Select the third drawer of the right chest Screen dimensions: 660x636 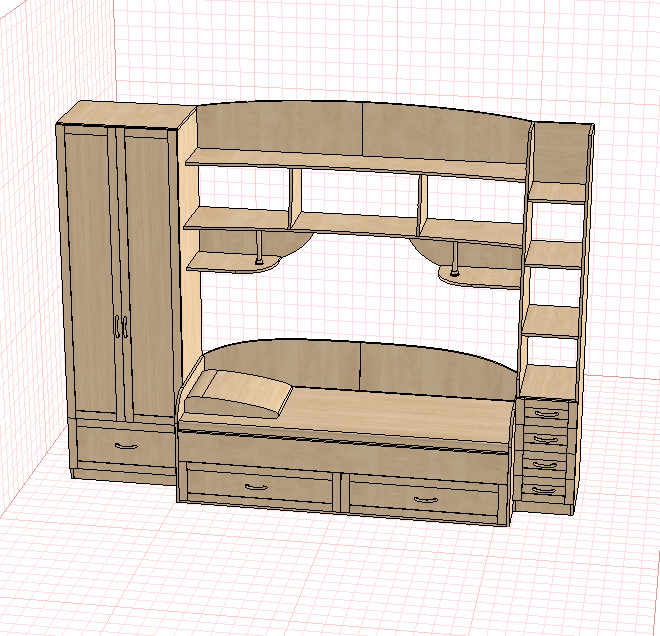[545, 465]
